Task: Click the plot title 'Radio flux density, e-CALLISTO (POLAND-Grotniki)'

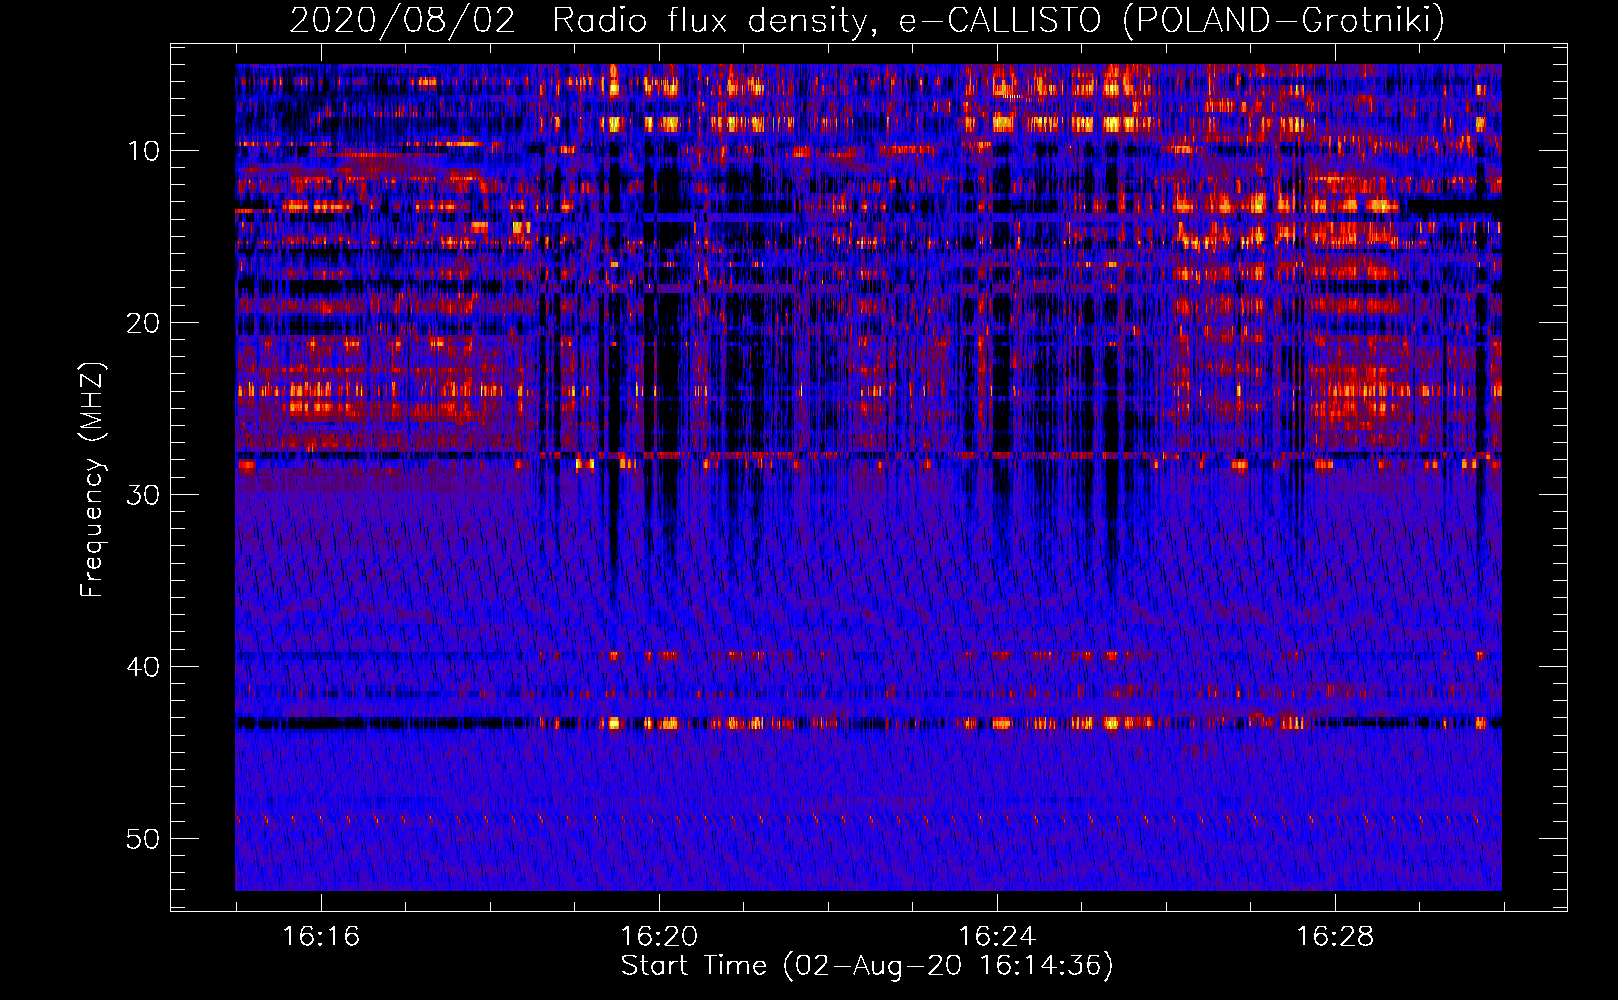Action: pyautogui.click(x=998, y=20)
